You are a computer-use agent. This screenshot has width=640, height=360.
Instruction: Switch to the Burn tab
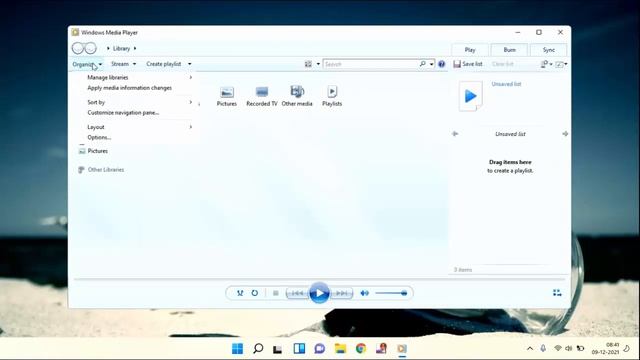pyautogui.click(x=509, y=50)
